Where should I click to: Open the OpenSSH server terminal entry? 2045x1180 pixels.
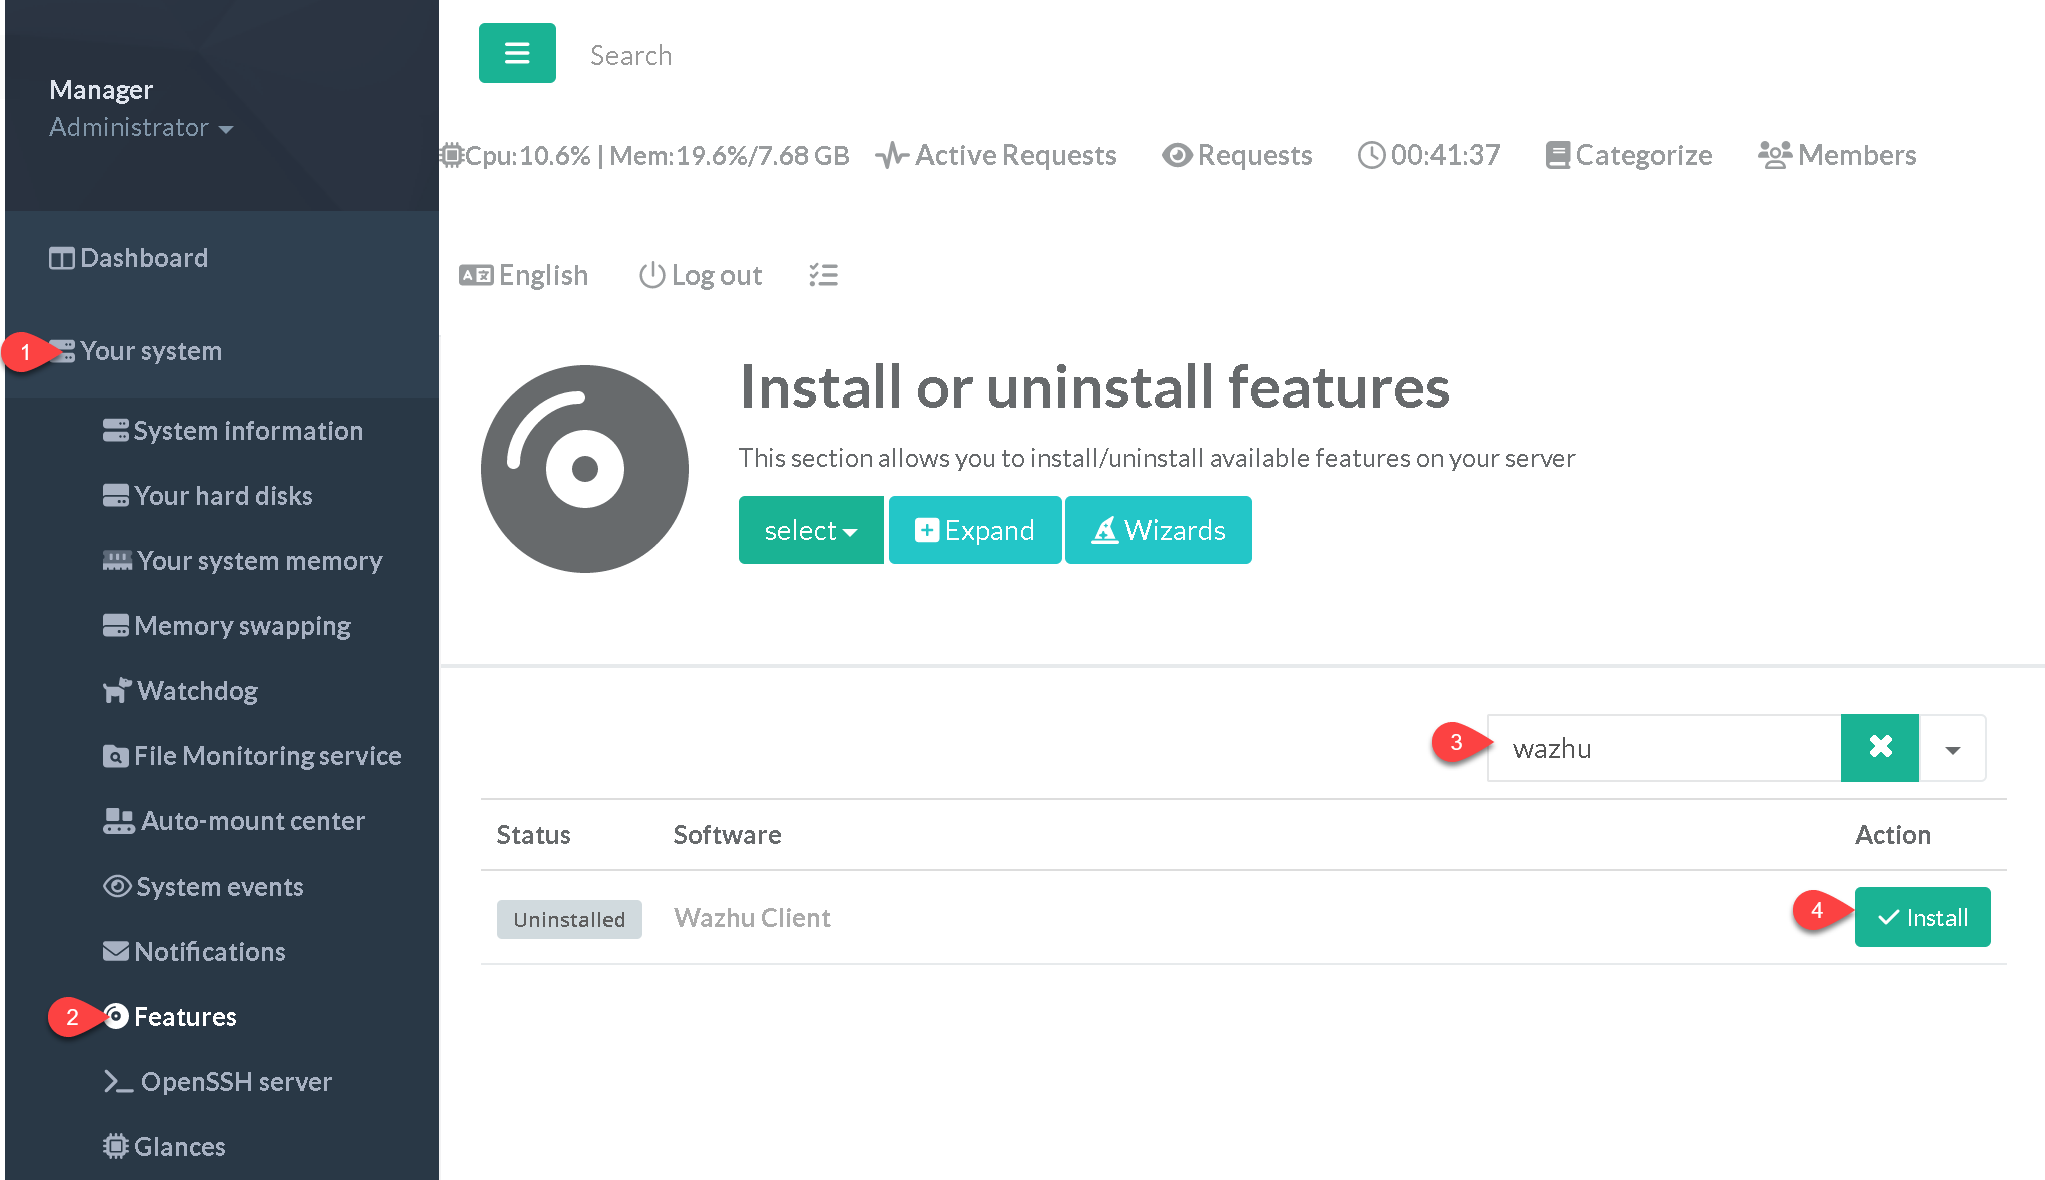coord(218,1082)
